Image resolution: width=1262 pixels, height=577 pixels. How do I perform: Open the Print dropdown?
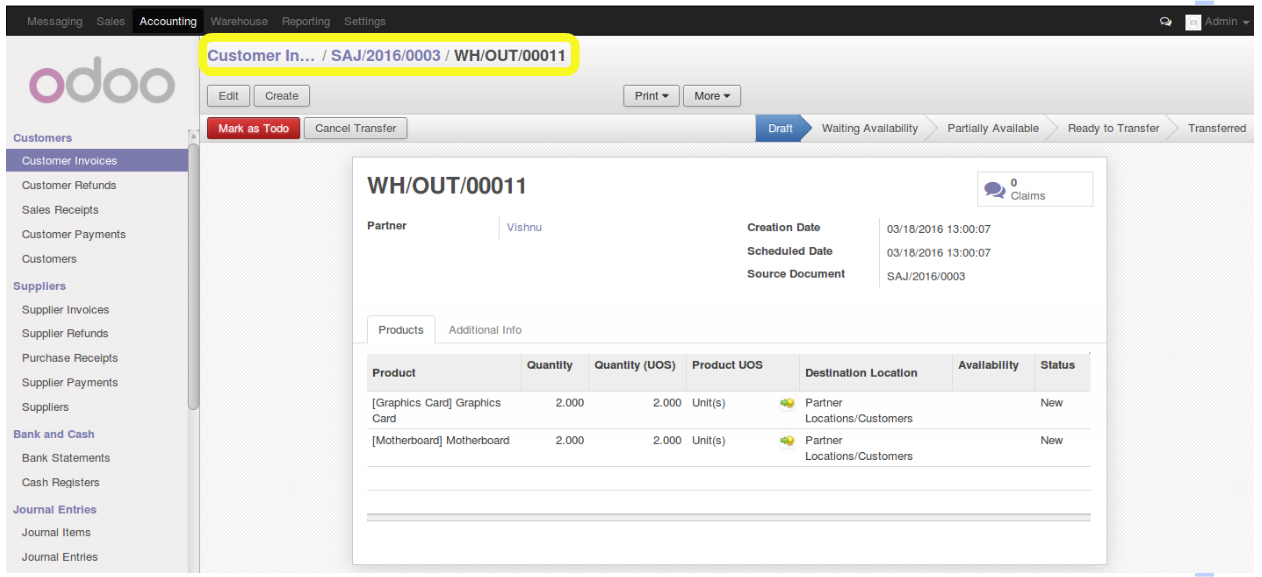[652, 96]
